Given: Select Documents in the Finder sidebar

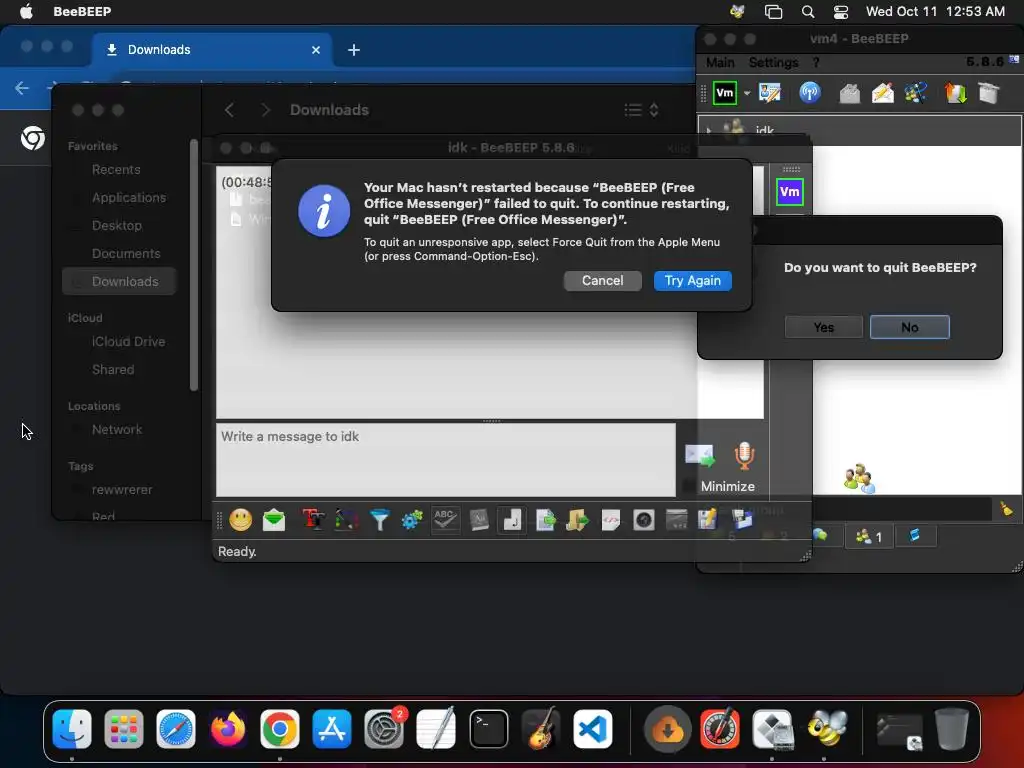Looking at the screenshot, I should [125, 254].
